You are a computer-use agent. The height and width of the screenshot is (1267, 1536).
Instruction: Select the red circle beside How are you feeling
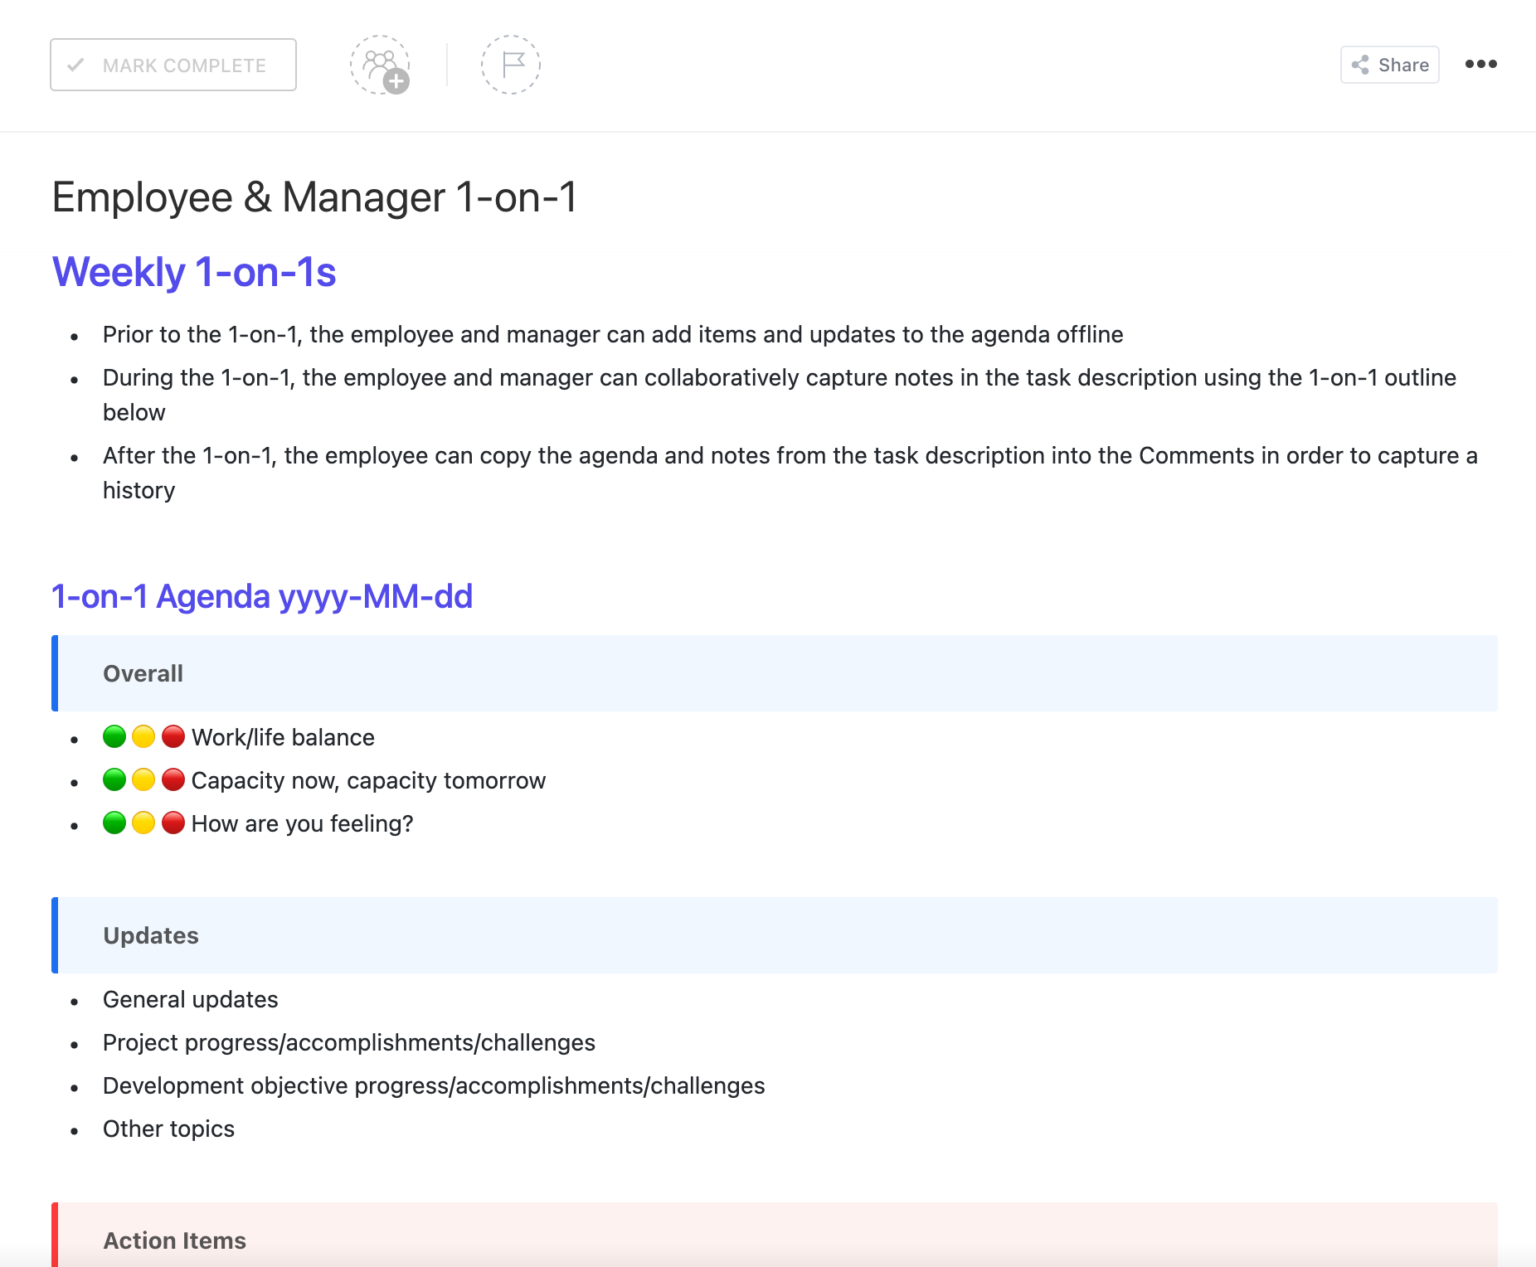pyautogui.click(x=173, y=822)
